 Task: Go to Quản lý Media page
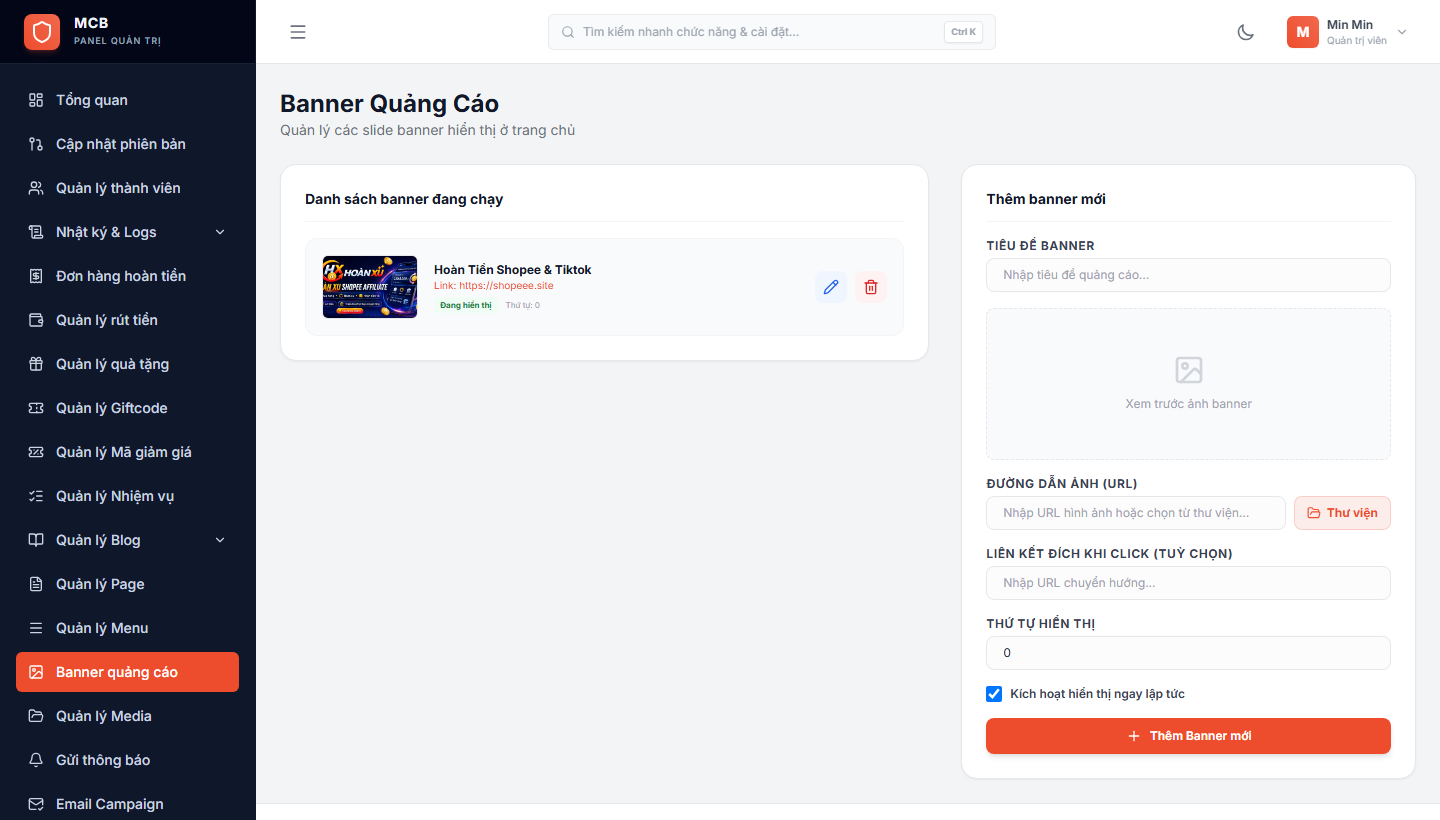click(127, 716)
